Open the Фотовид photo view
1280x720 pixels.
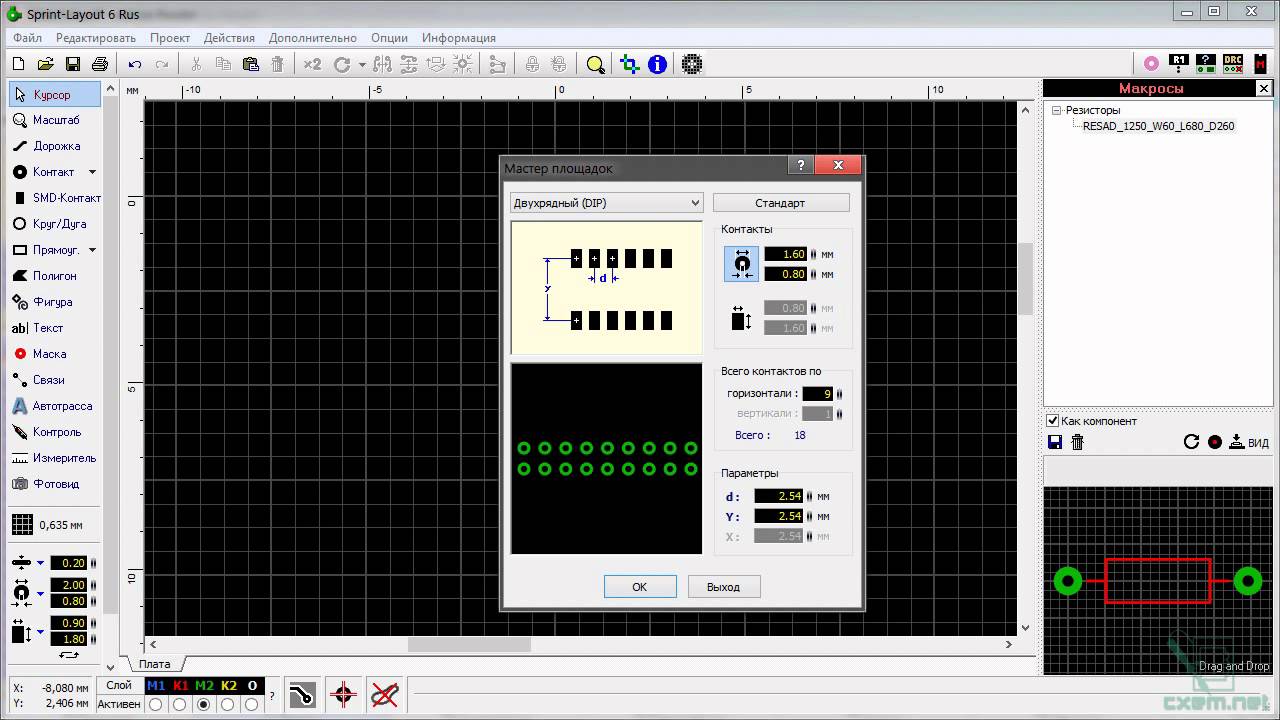coord(55,484)
